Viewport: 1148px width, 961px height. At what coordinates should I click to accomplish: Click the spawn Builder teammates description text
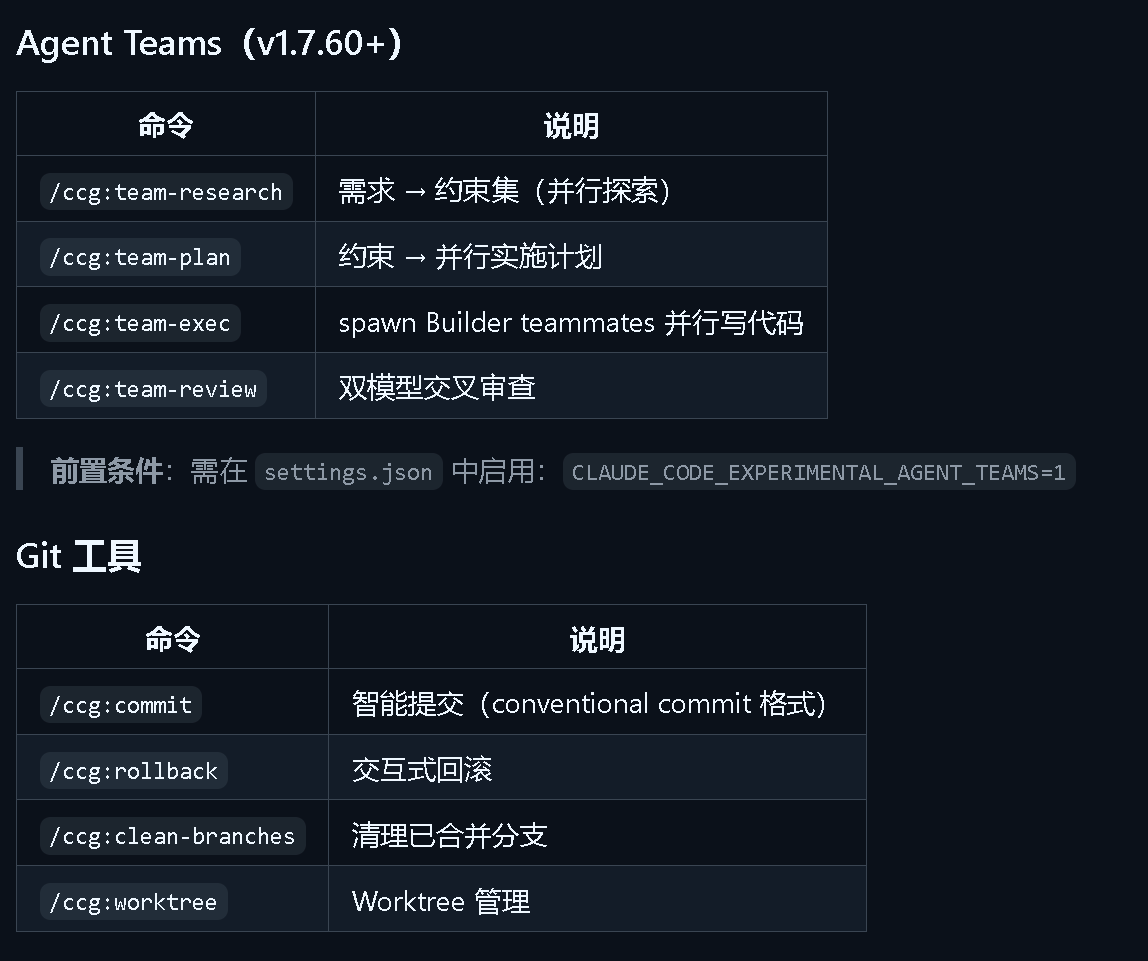pyautogui.click(x=570, y=323)
